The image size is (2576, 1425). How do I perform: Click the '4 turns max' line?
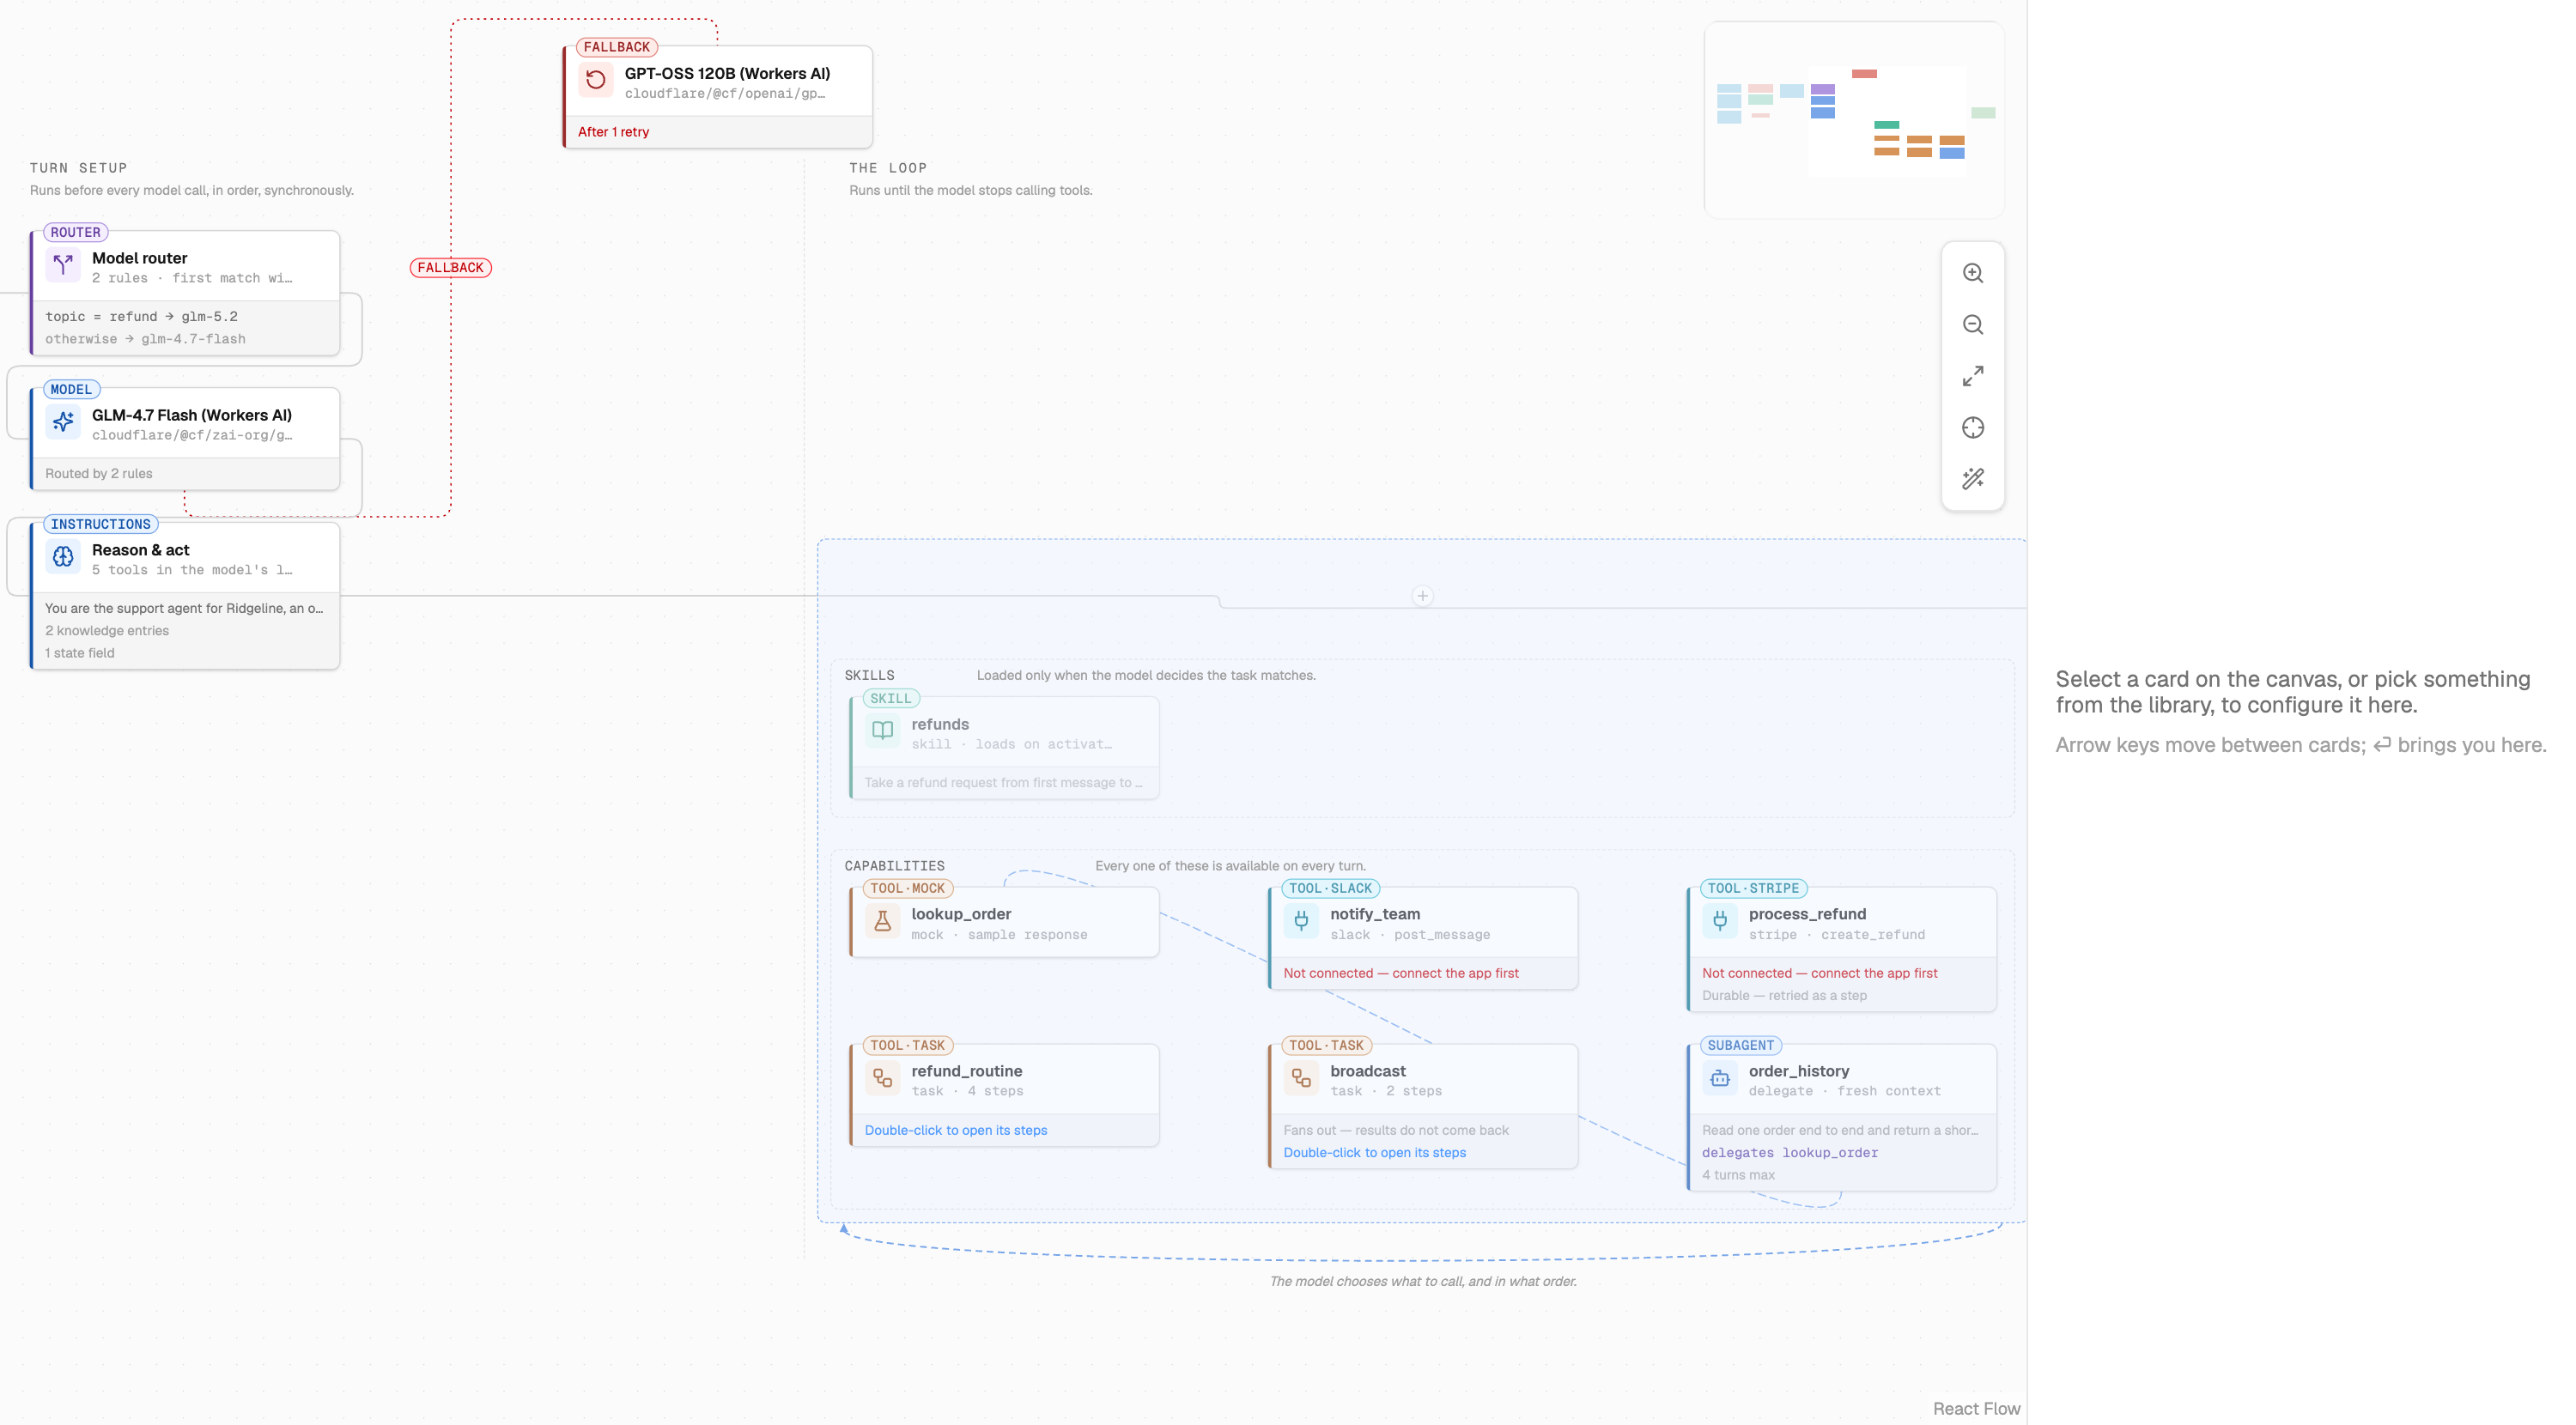pyautogui.click(x=1738, y=1175)
